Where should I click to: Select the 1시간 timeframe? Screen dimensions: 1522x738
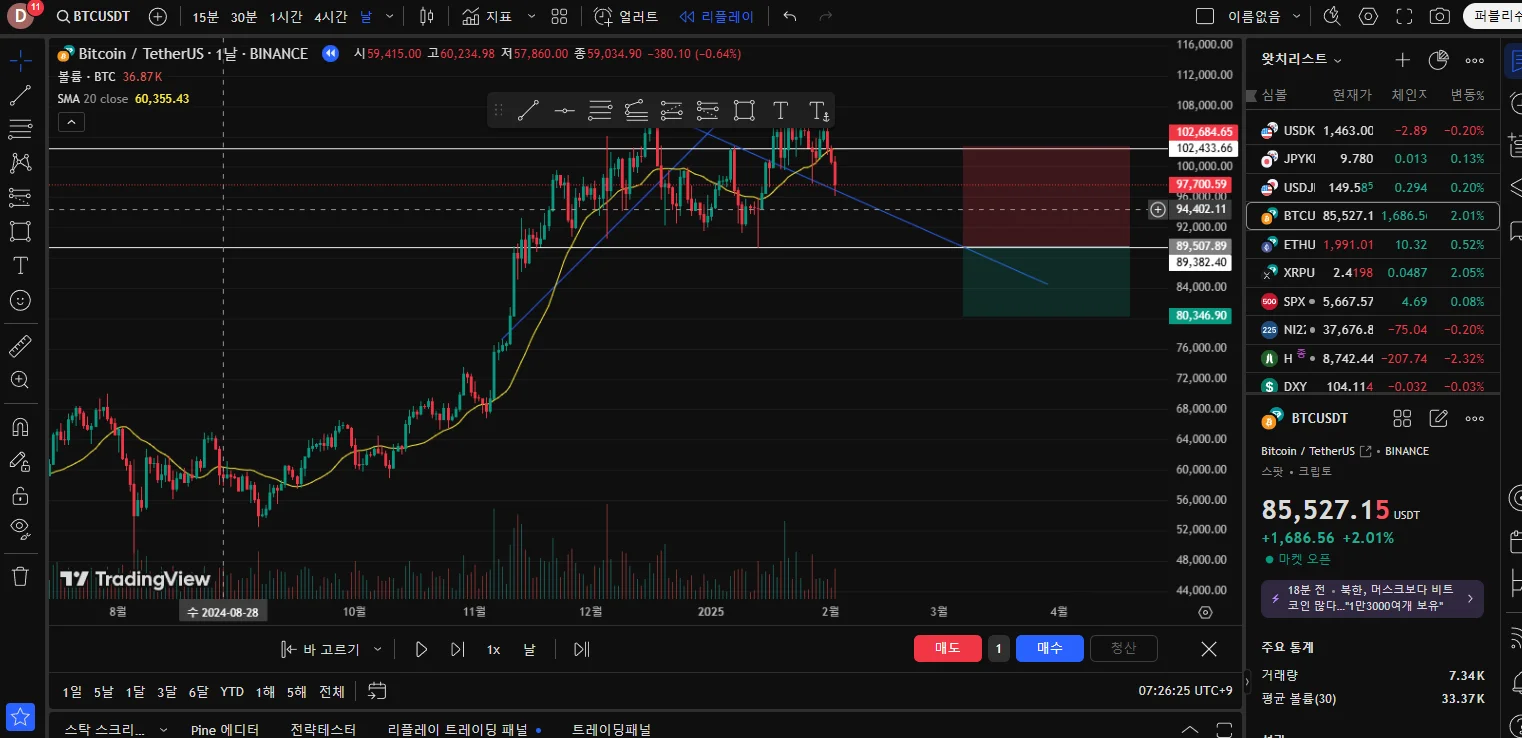(x=286, y=17)
